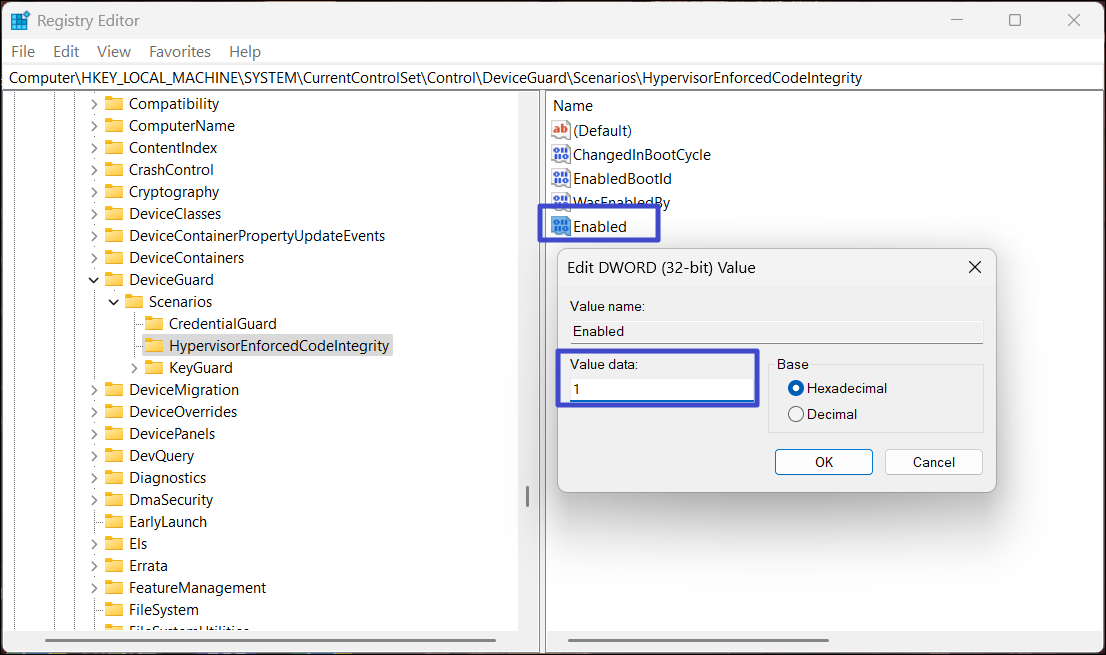Click the CrashControl folder icon

114,169
